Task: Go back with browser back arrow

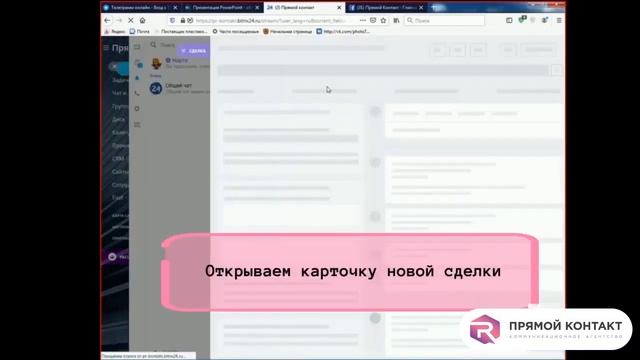Action: 107,20
